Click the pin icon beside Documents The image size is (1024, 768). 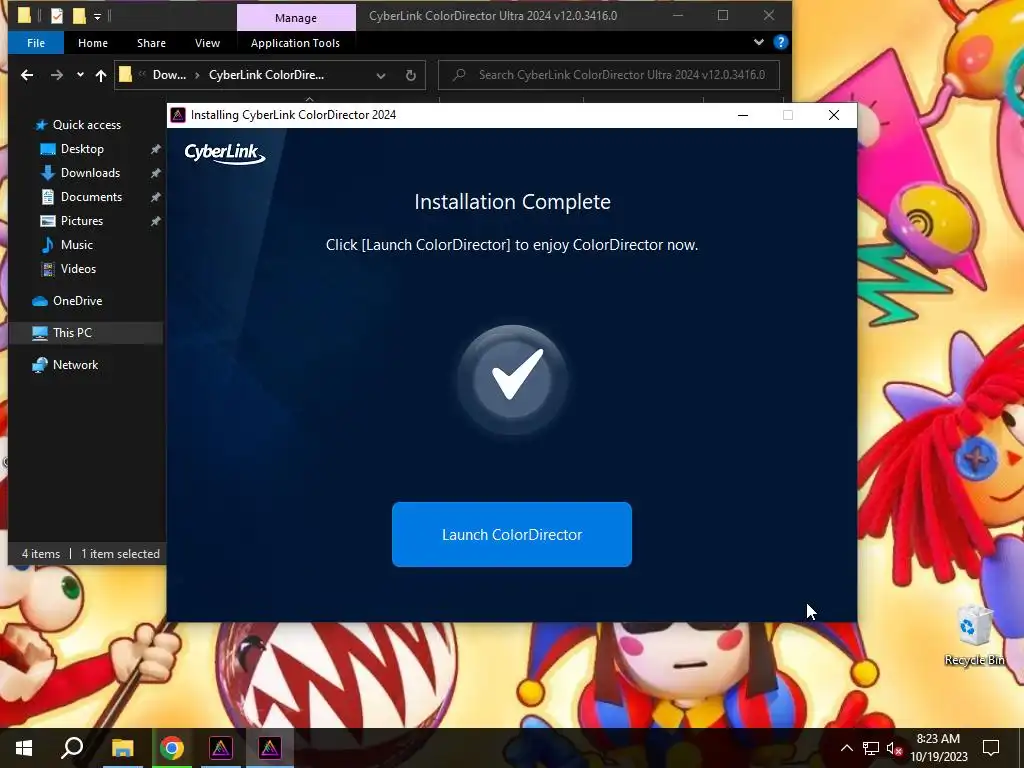155,197
